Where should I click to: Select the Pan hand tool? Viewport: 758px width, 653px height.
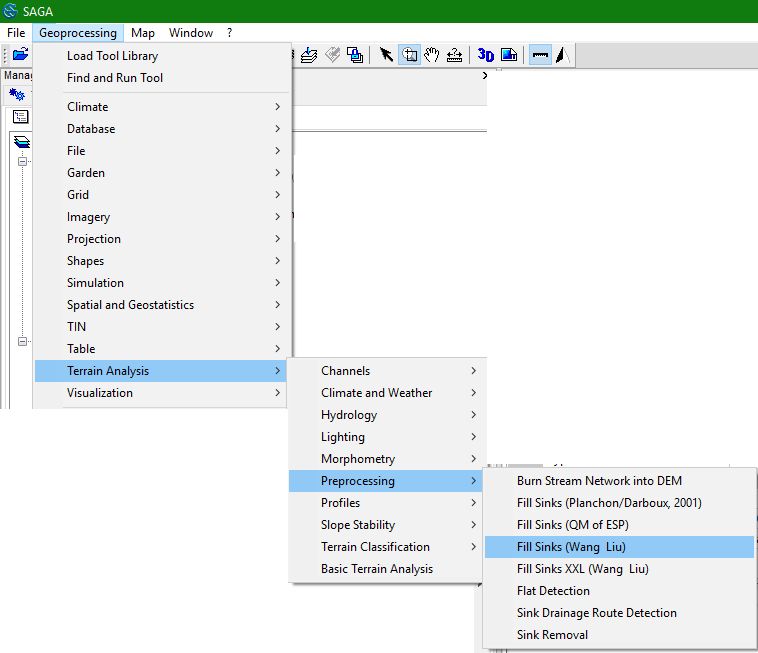(432, 55)
